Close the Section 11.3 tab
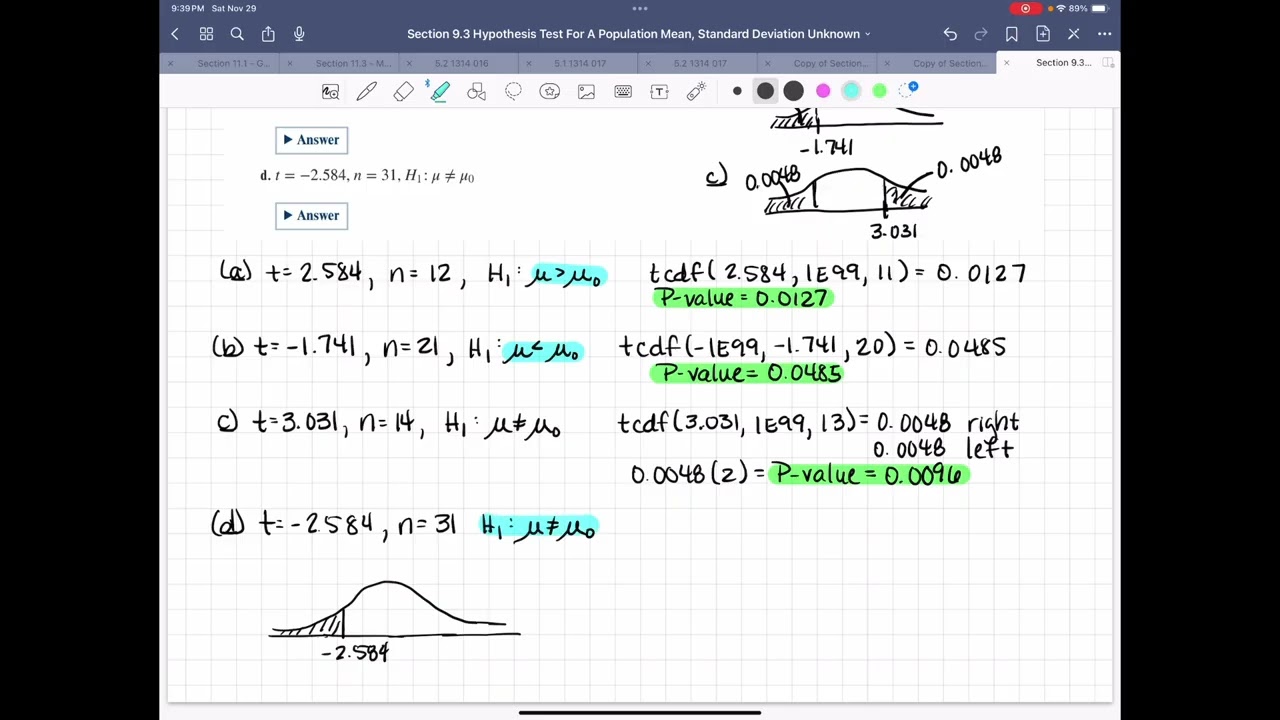 click(290, 63)
